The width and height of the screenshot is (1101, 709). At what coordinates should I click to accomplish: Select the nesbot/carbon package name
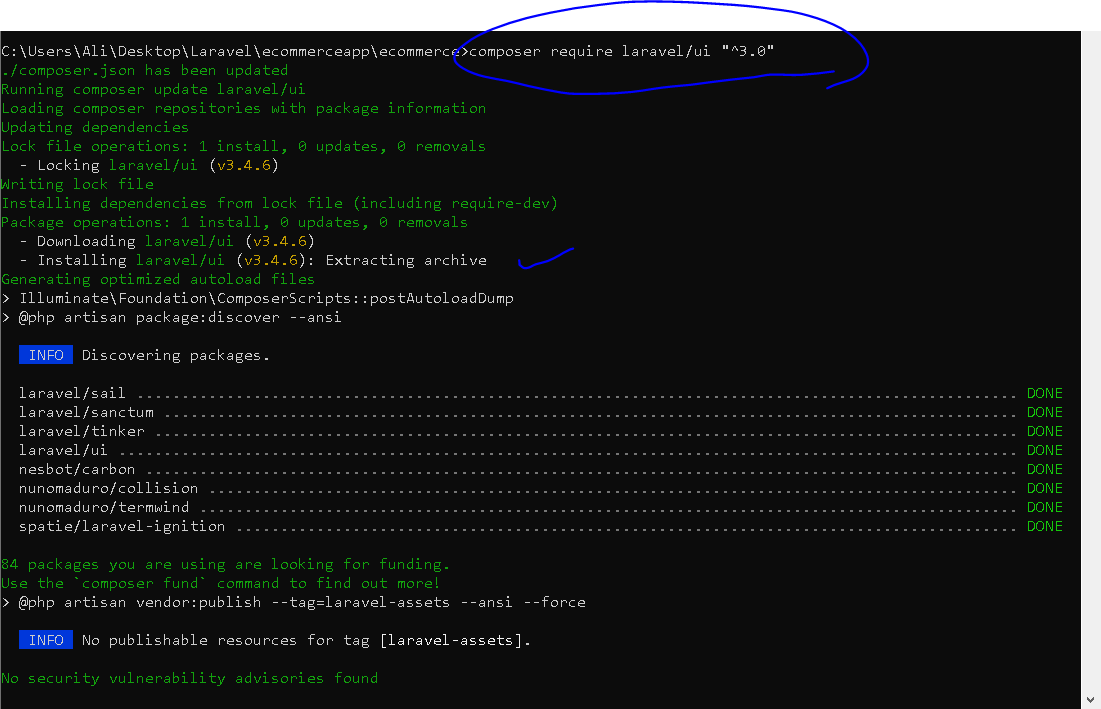tap(77, 469)
